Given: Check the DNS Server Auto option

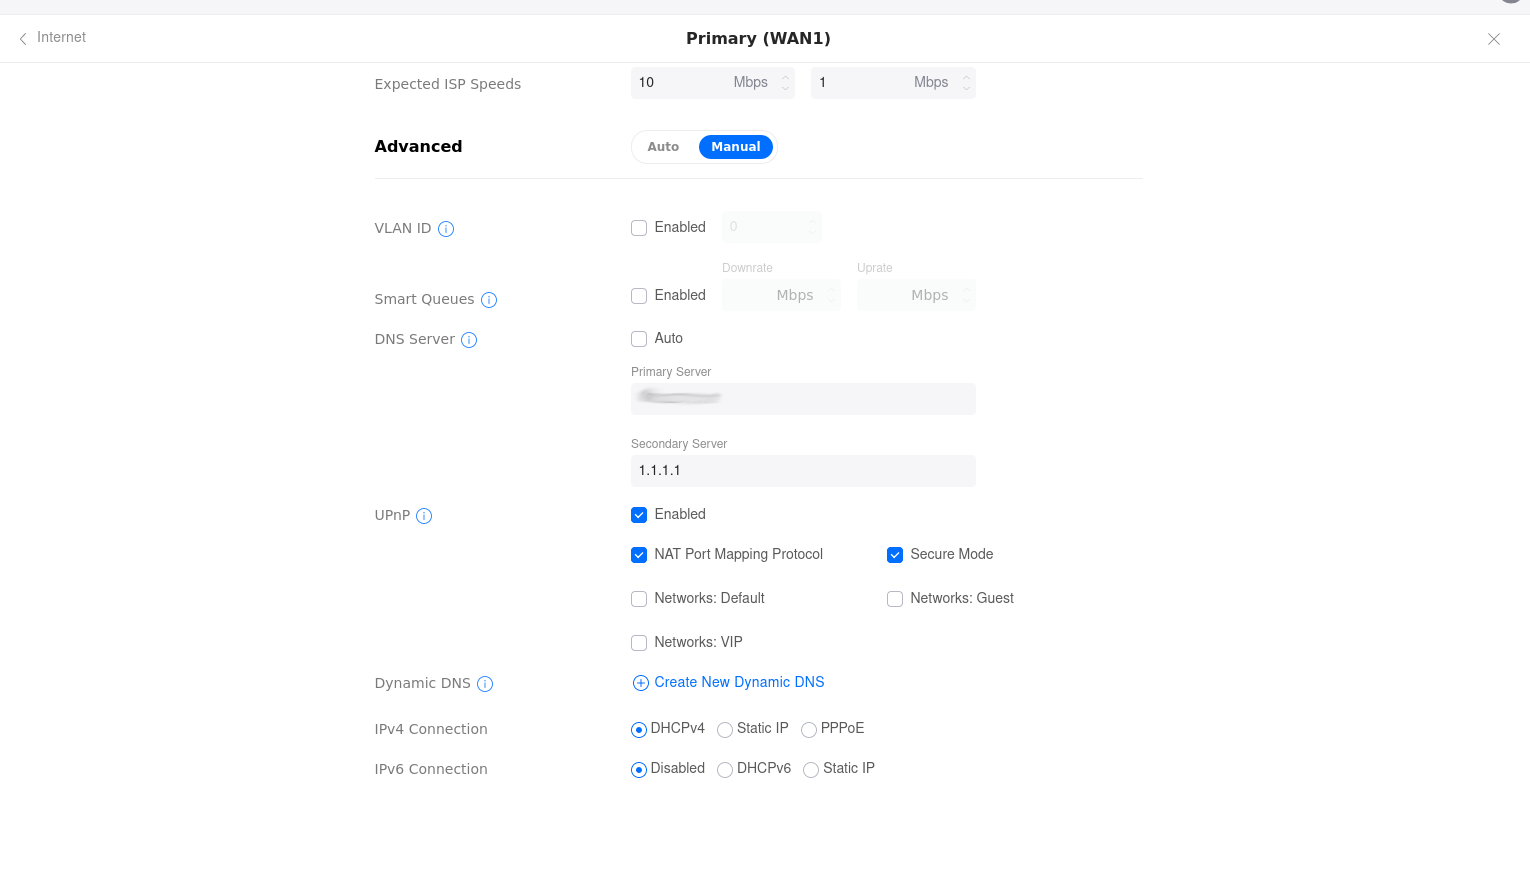Looking at the screenshot, I should [639, 339].
